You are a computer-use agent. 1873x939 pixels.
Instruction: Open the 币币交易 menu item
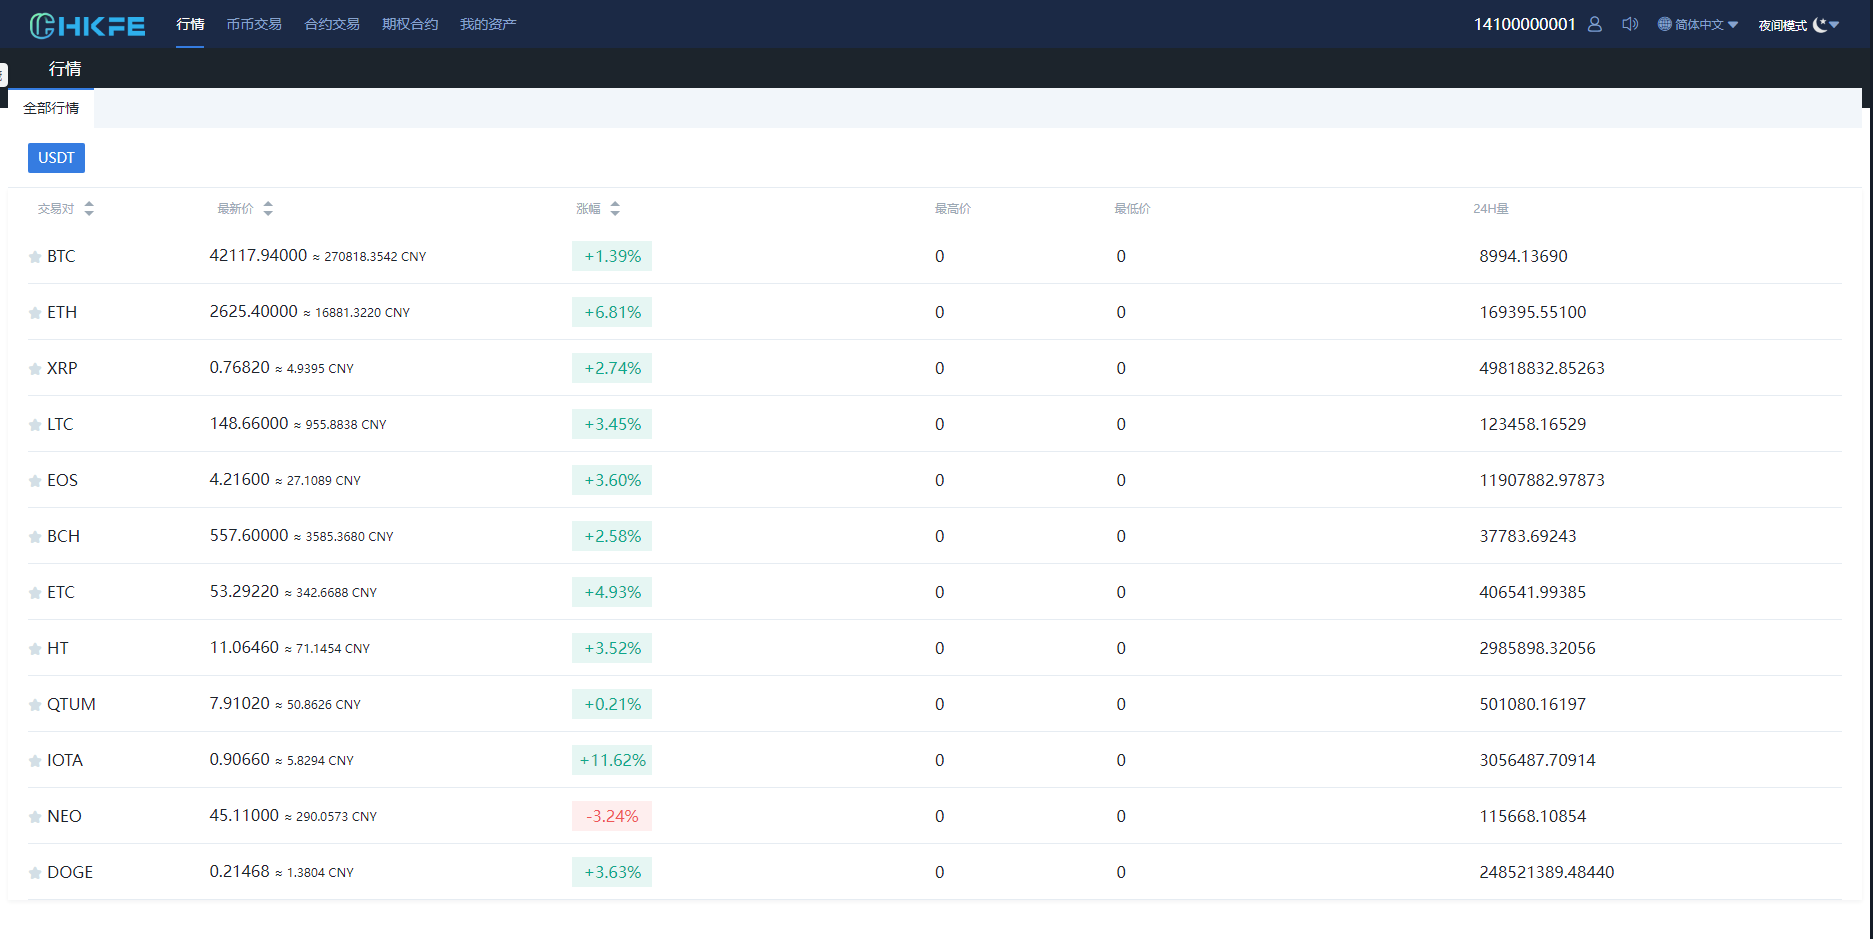pos(254,24)
